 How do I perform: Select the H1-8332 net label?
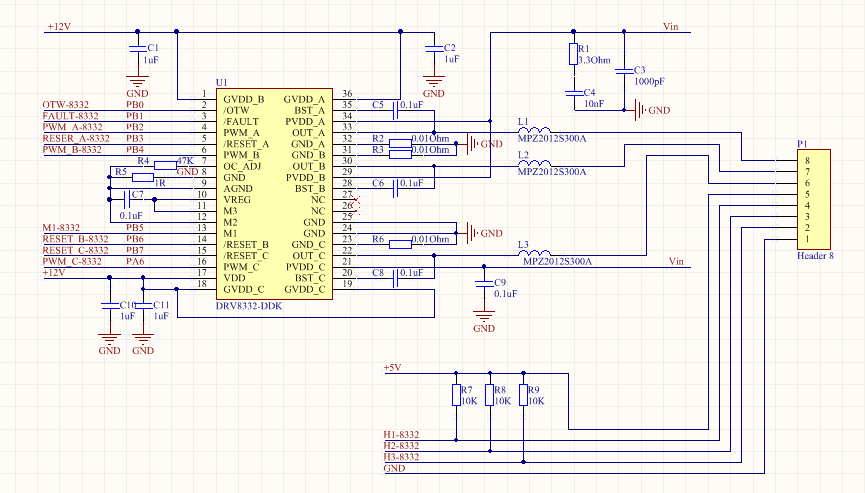point(401,435)
